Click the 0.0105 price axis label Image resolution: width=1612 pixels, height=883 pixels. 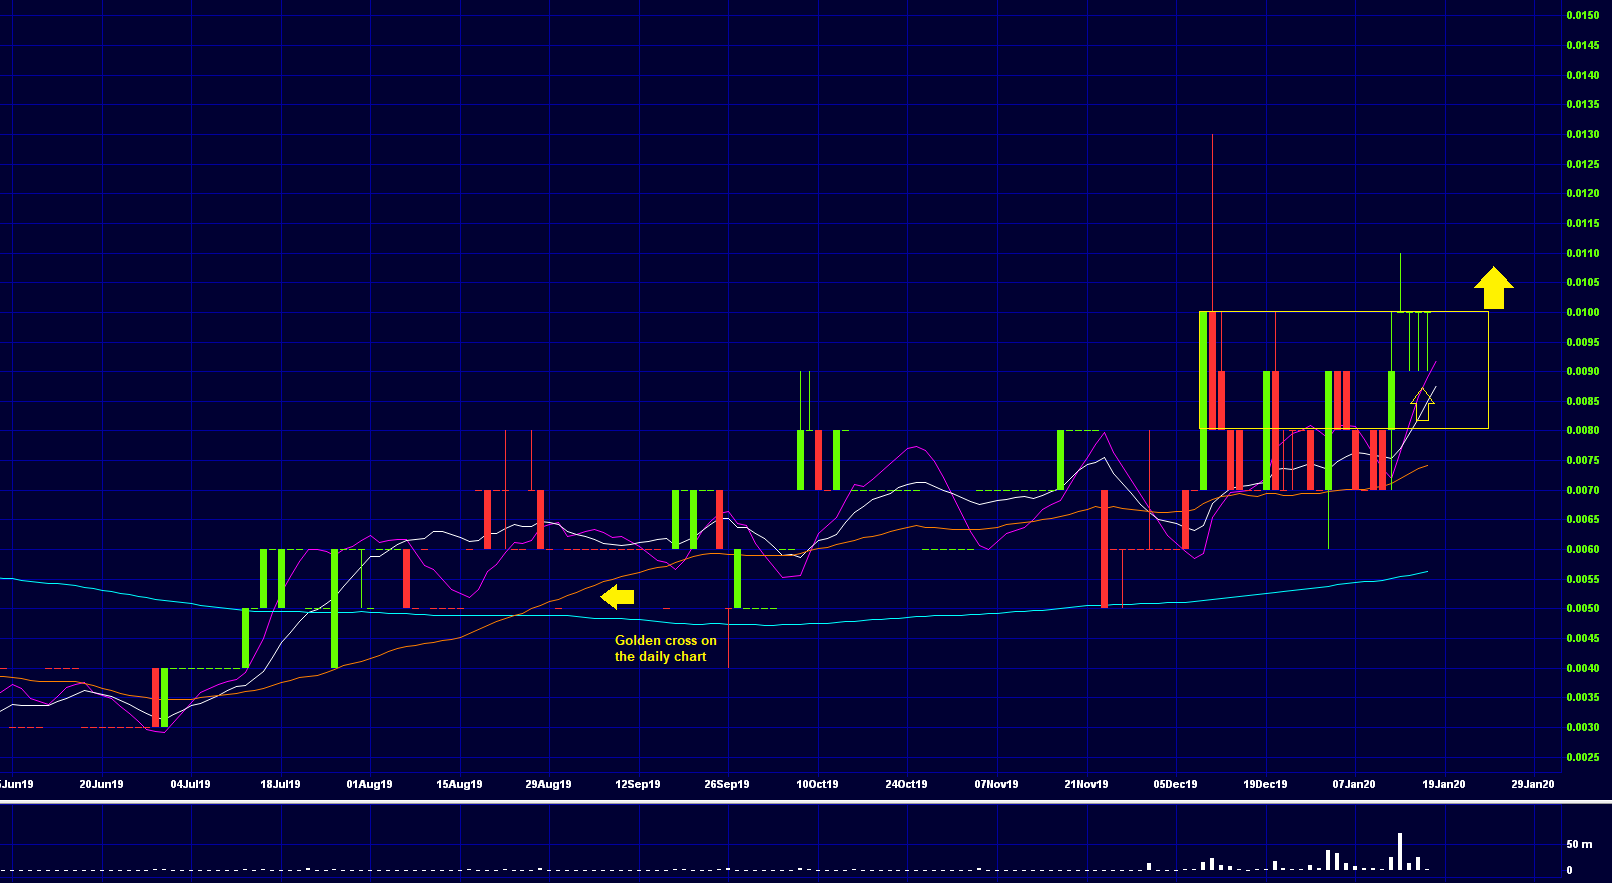click(x=1582, y=282)
